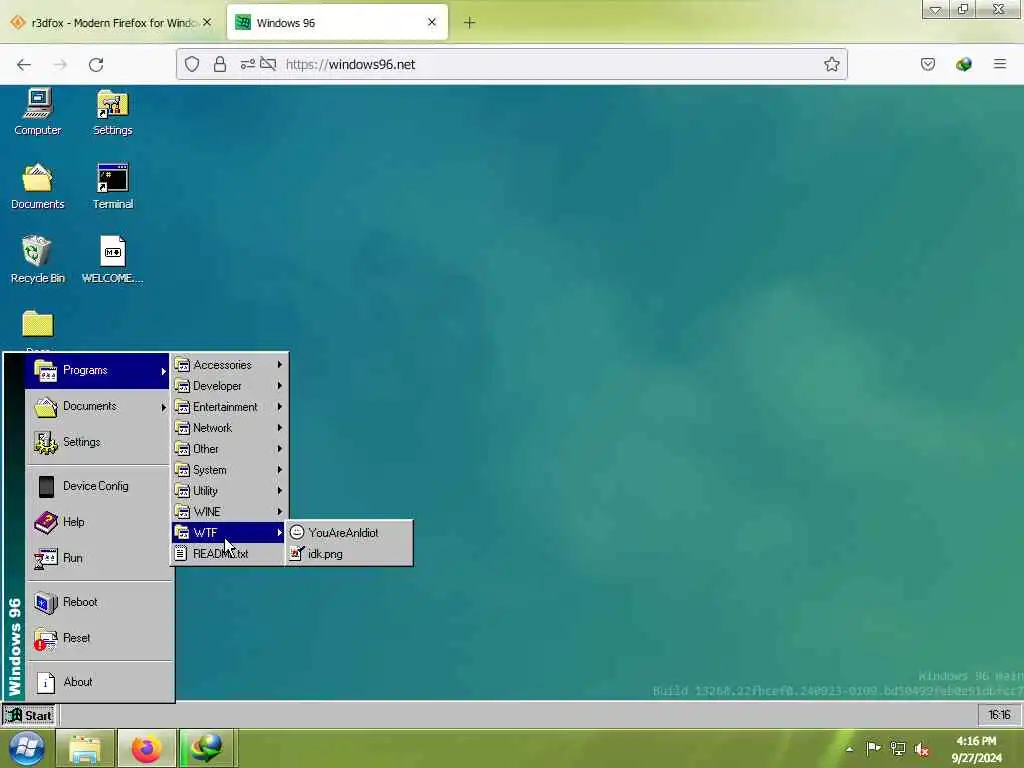Expand the Other programs folder
The image size is (1024, 768).
[x=229, y=449]
